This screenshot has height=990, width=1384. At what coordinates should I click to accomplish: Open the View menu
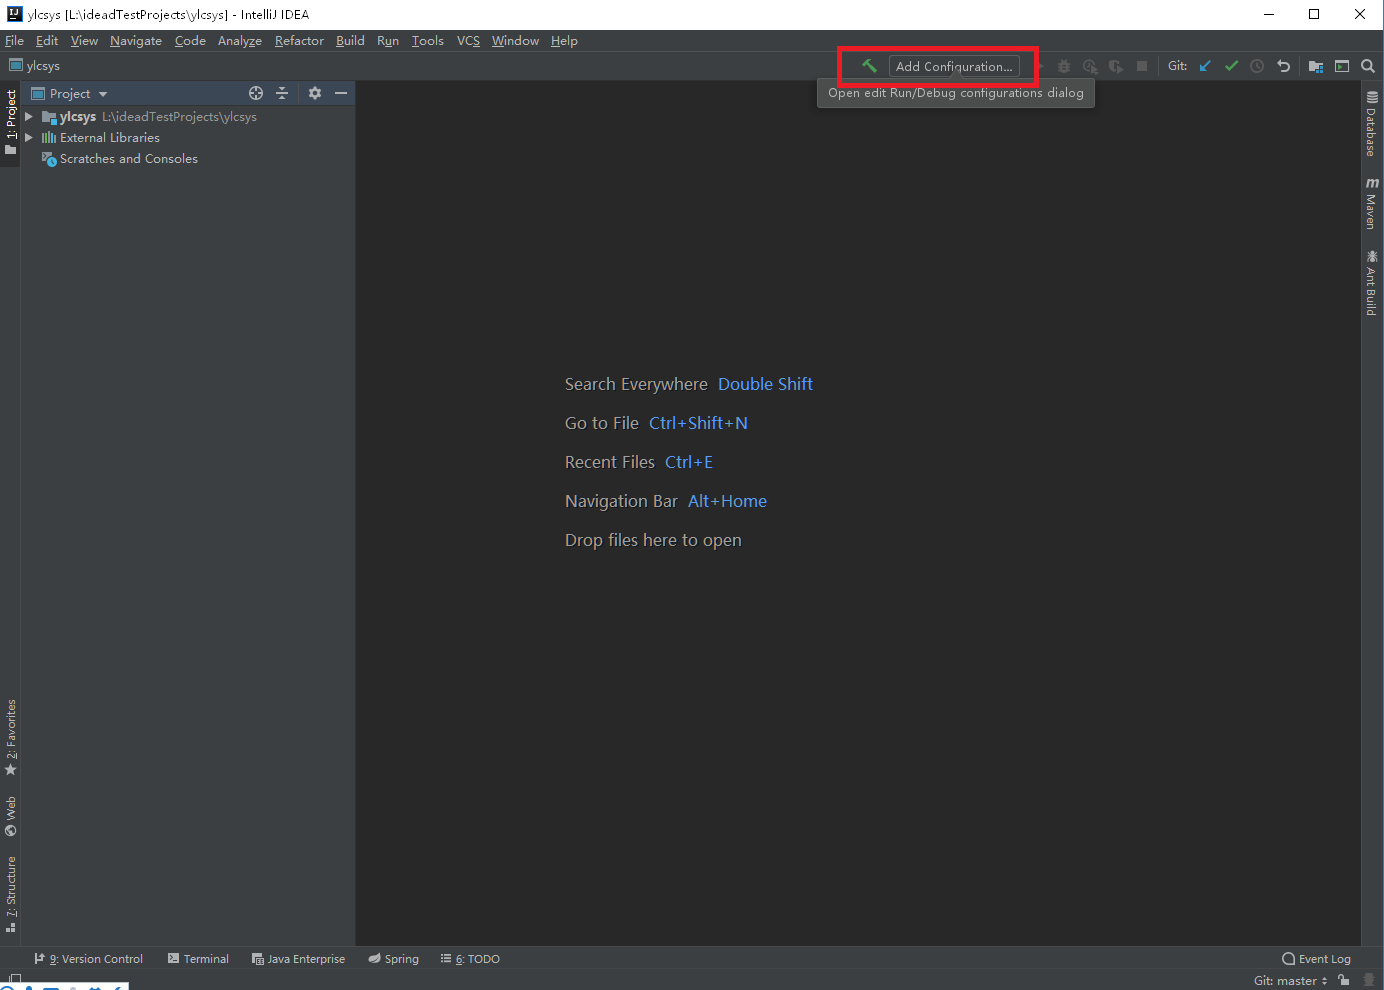(x=84, y=41)
